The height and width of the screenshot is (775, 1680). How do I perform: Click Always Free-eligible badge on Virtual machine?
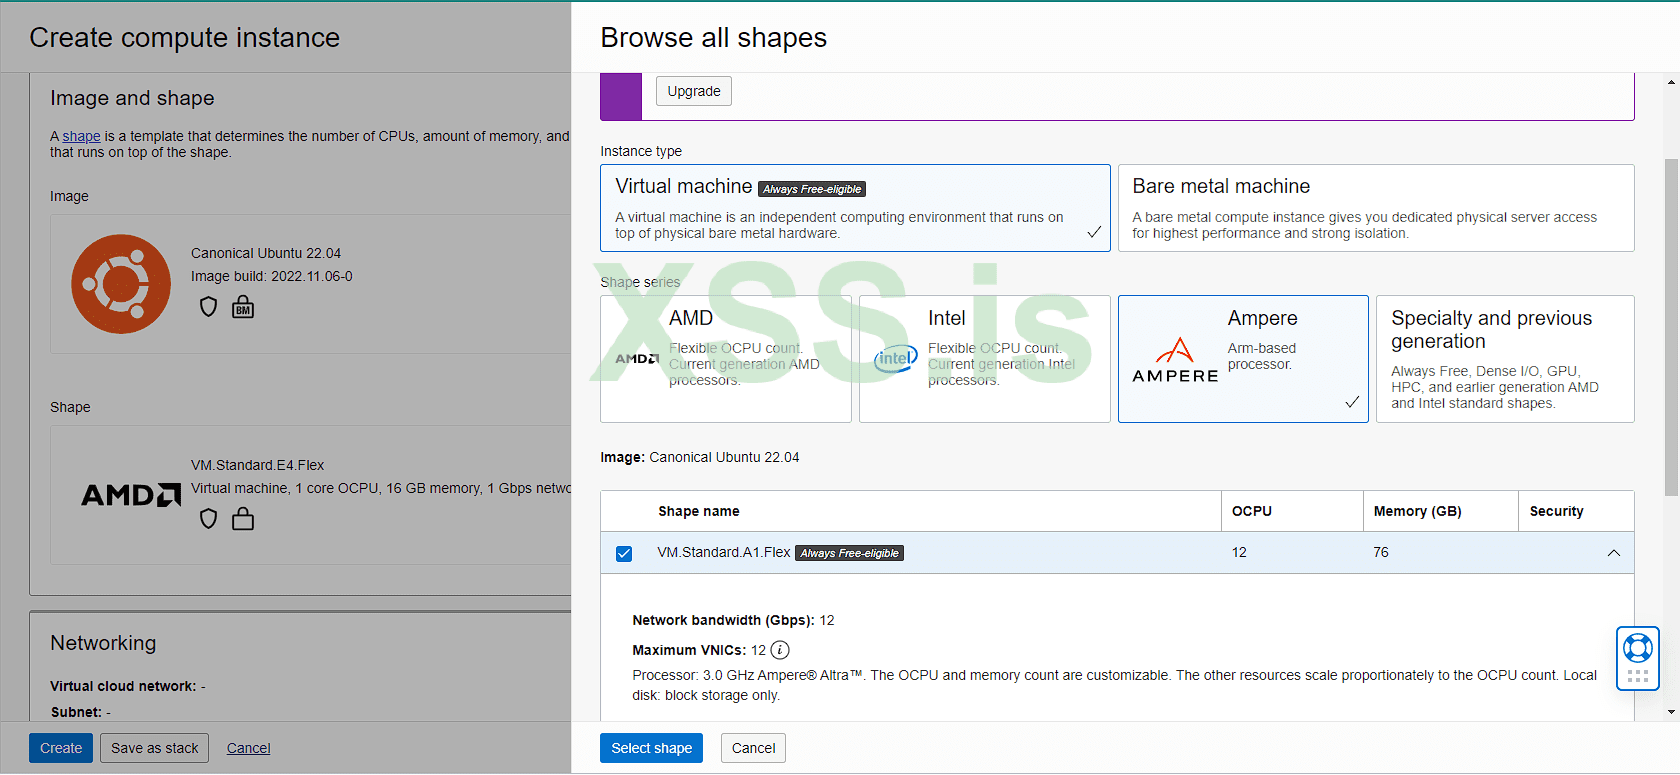[812, 189]
